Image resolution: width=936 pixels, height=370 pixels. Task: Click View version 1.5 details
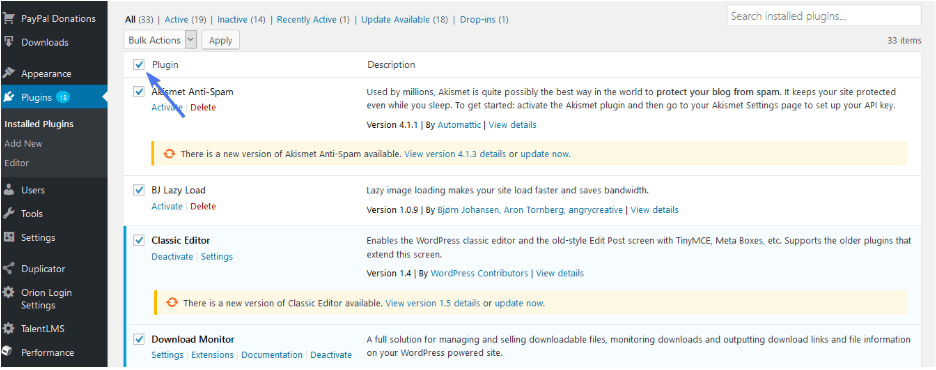433,303
